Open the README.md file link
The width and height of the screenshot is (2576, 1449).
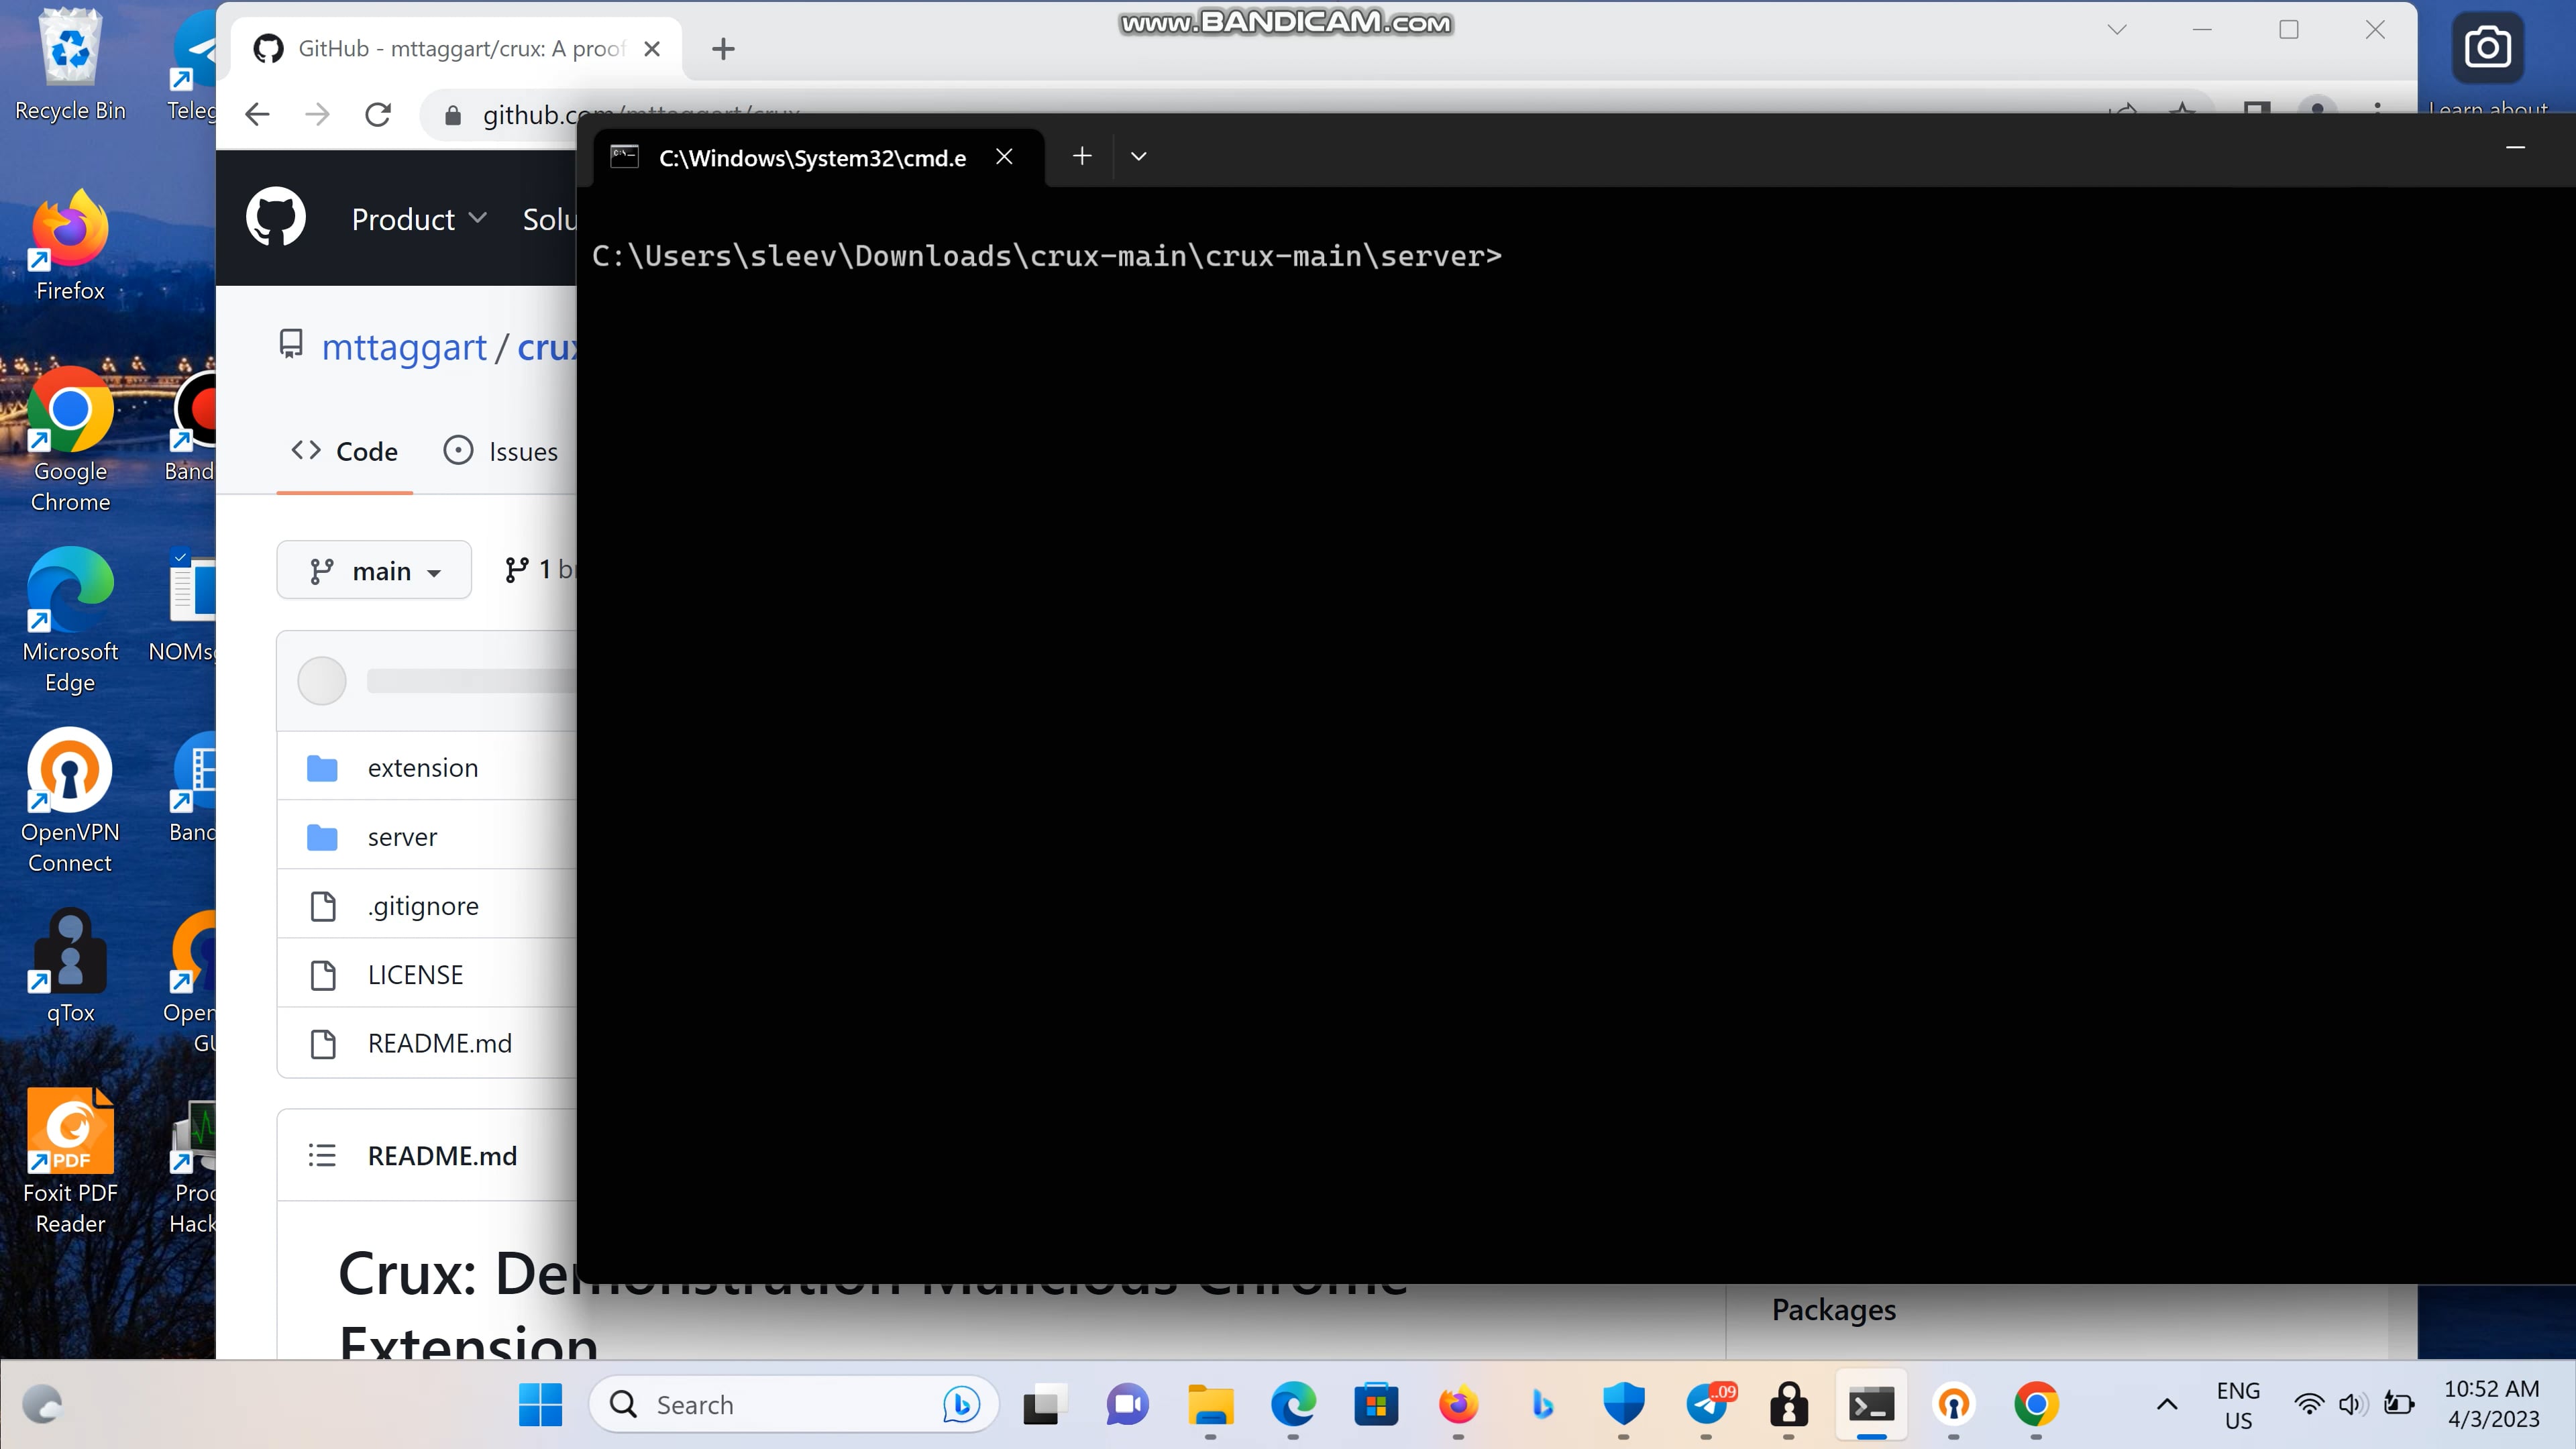click(439, 1043)
